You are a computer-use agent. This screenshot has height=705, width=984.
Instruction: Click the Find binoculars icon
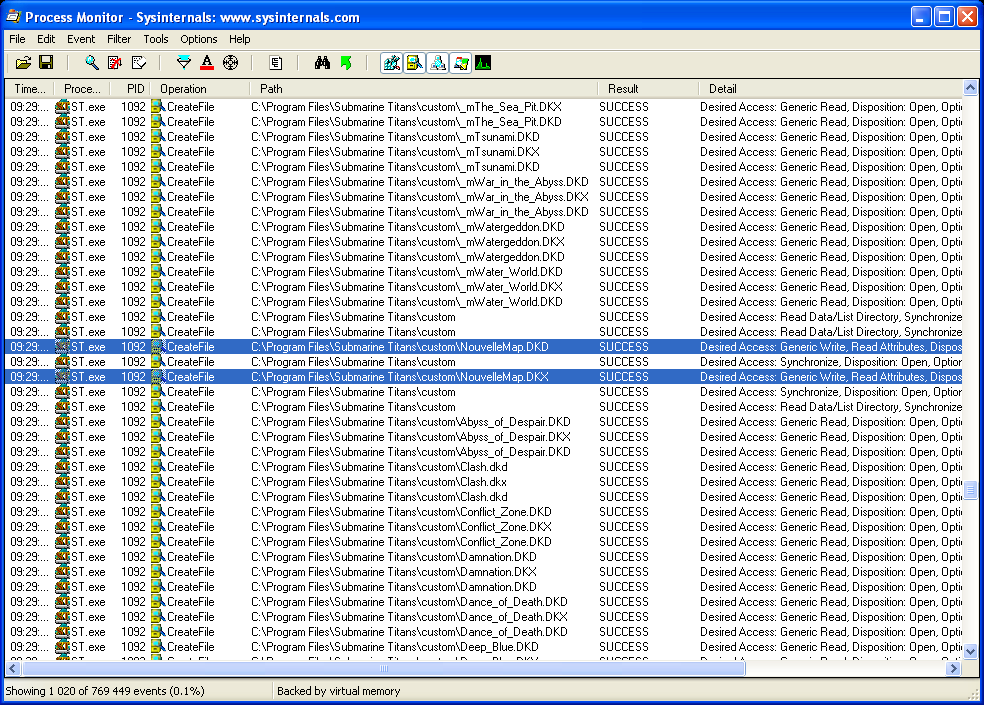point(322,63)
